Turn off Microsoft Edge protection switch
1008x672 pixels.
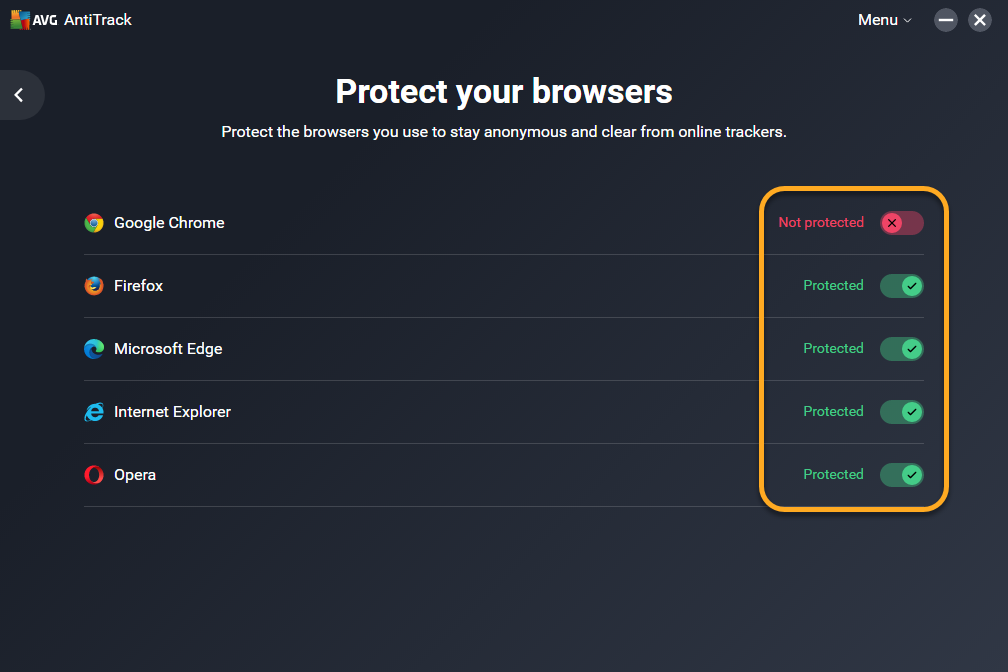click(901, 349)
